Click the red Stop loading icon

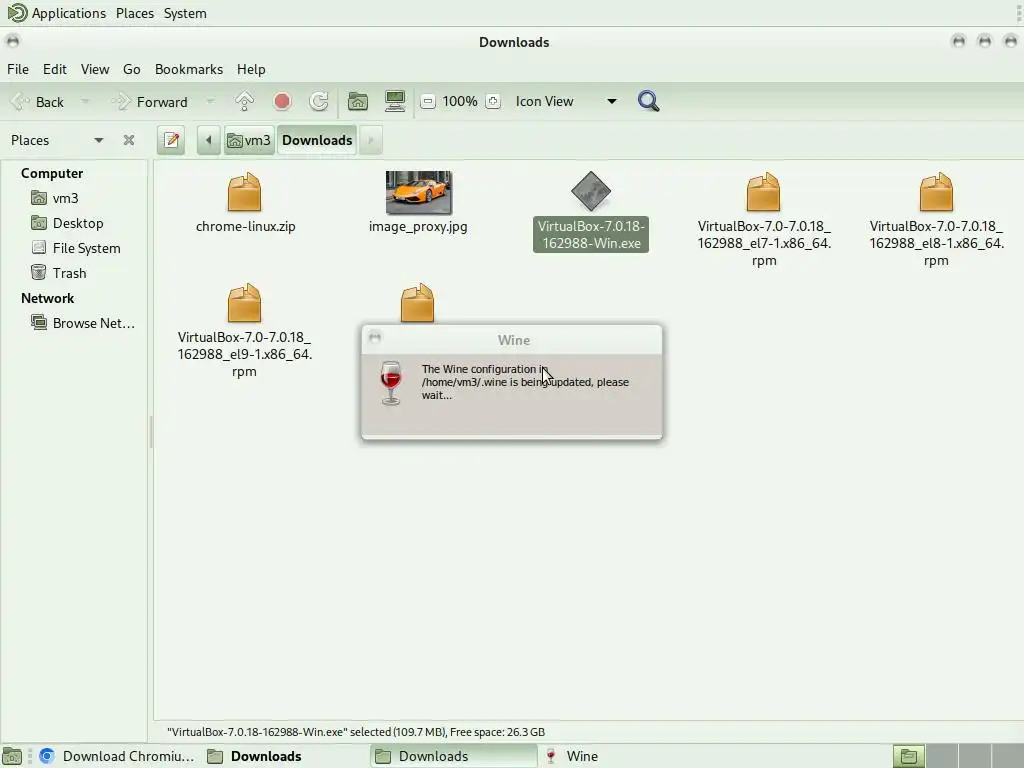282,101
